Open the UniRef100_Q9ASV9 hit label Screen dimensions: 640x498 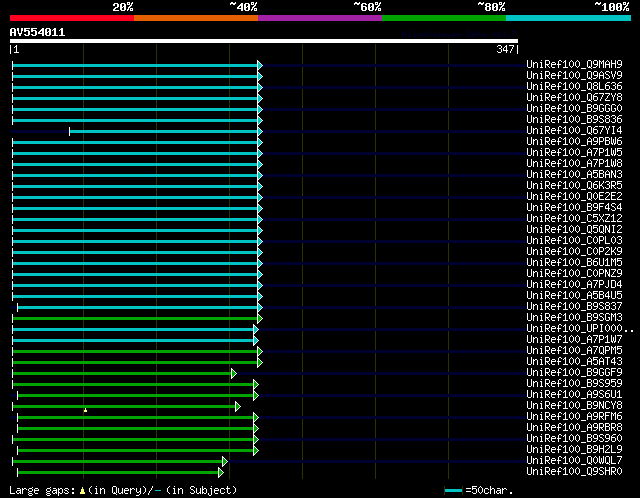pos(574,76)
